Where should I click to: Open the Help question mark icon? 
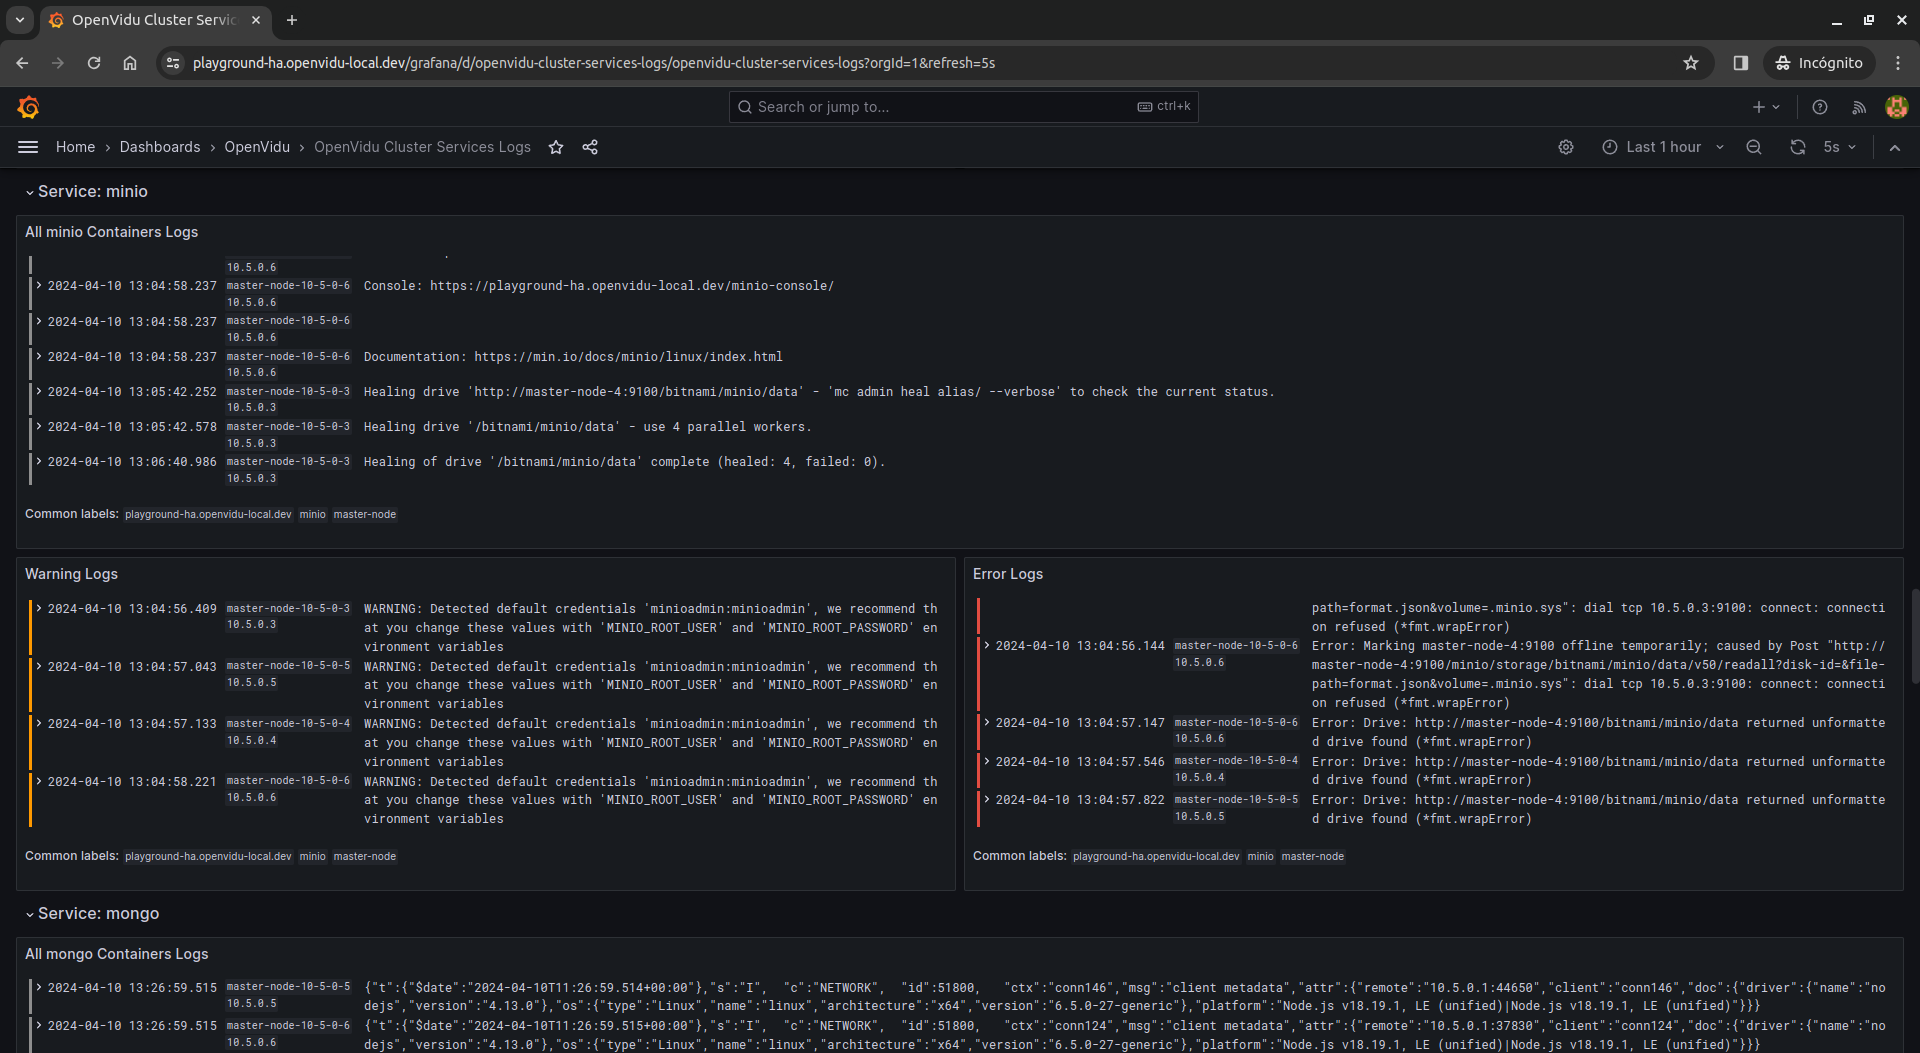click(x=1820, y=107)
